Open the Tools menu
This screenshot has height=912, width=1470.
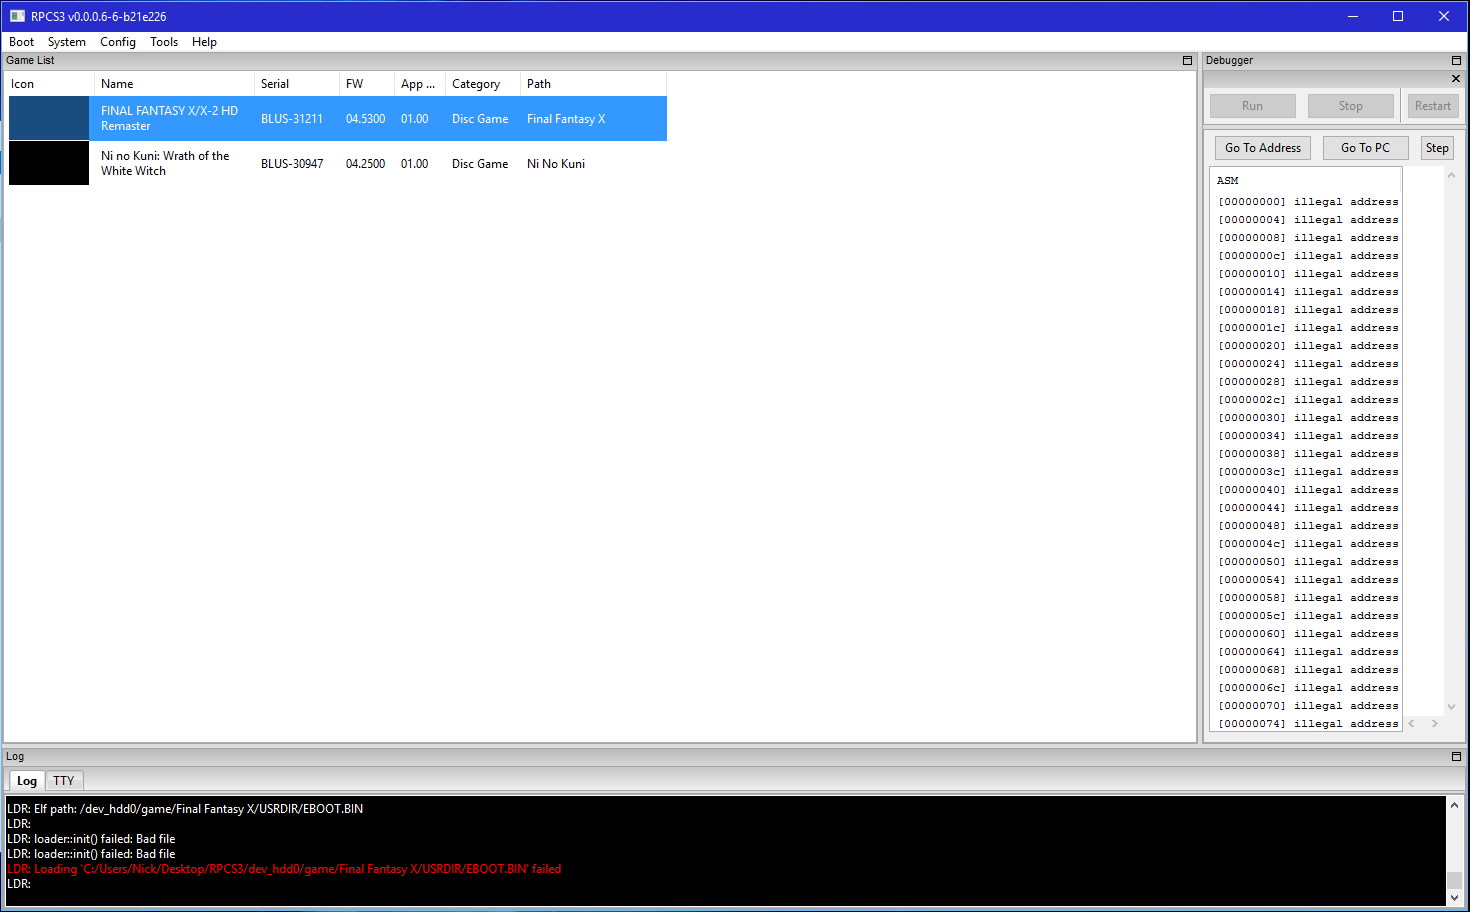coord(164,42)
